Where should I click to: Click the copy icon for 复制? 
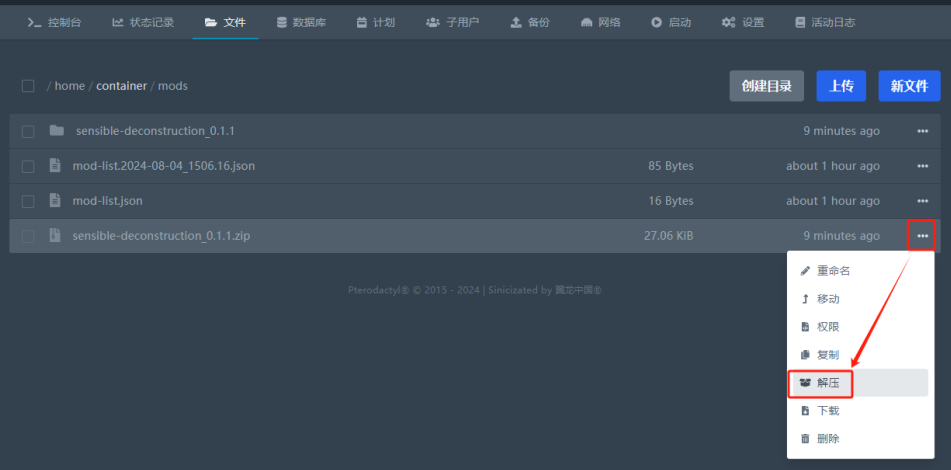[x=805, y=355]
